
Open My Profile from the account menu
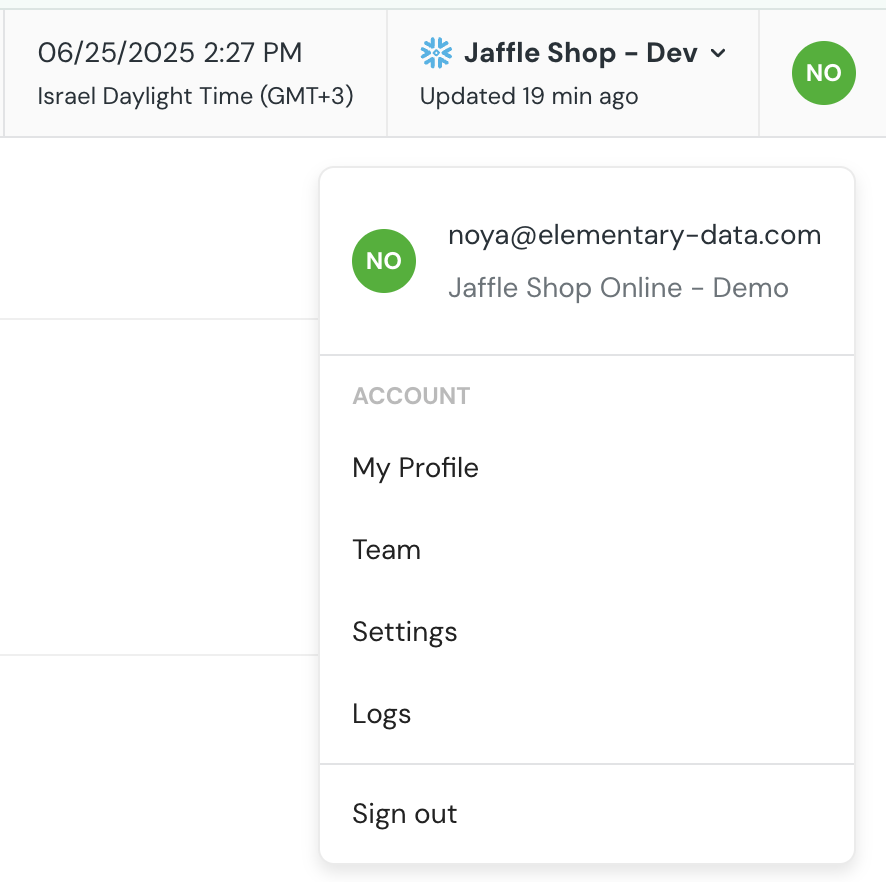point(415,468)
